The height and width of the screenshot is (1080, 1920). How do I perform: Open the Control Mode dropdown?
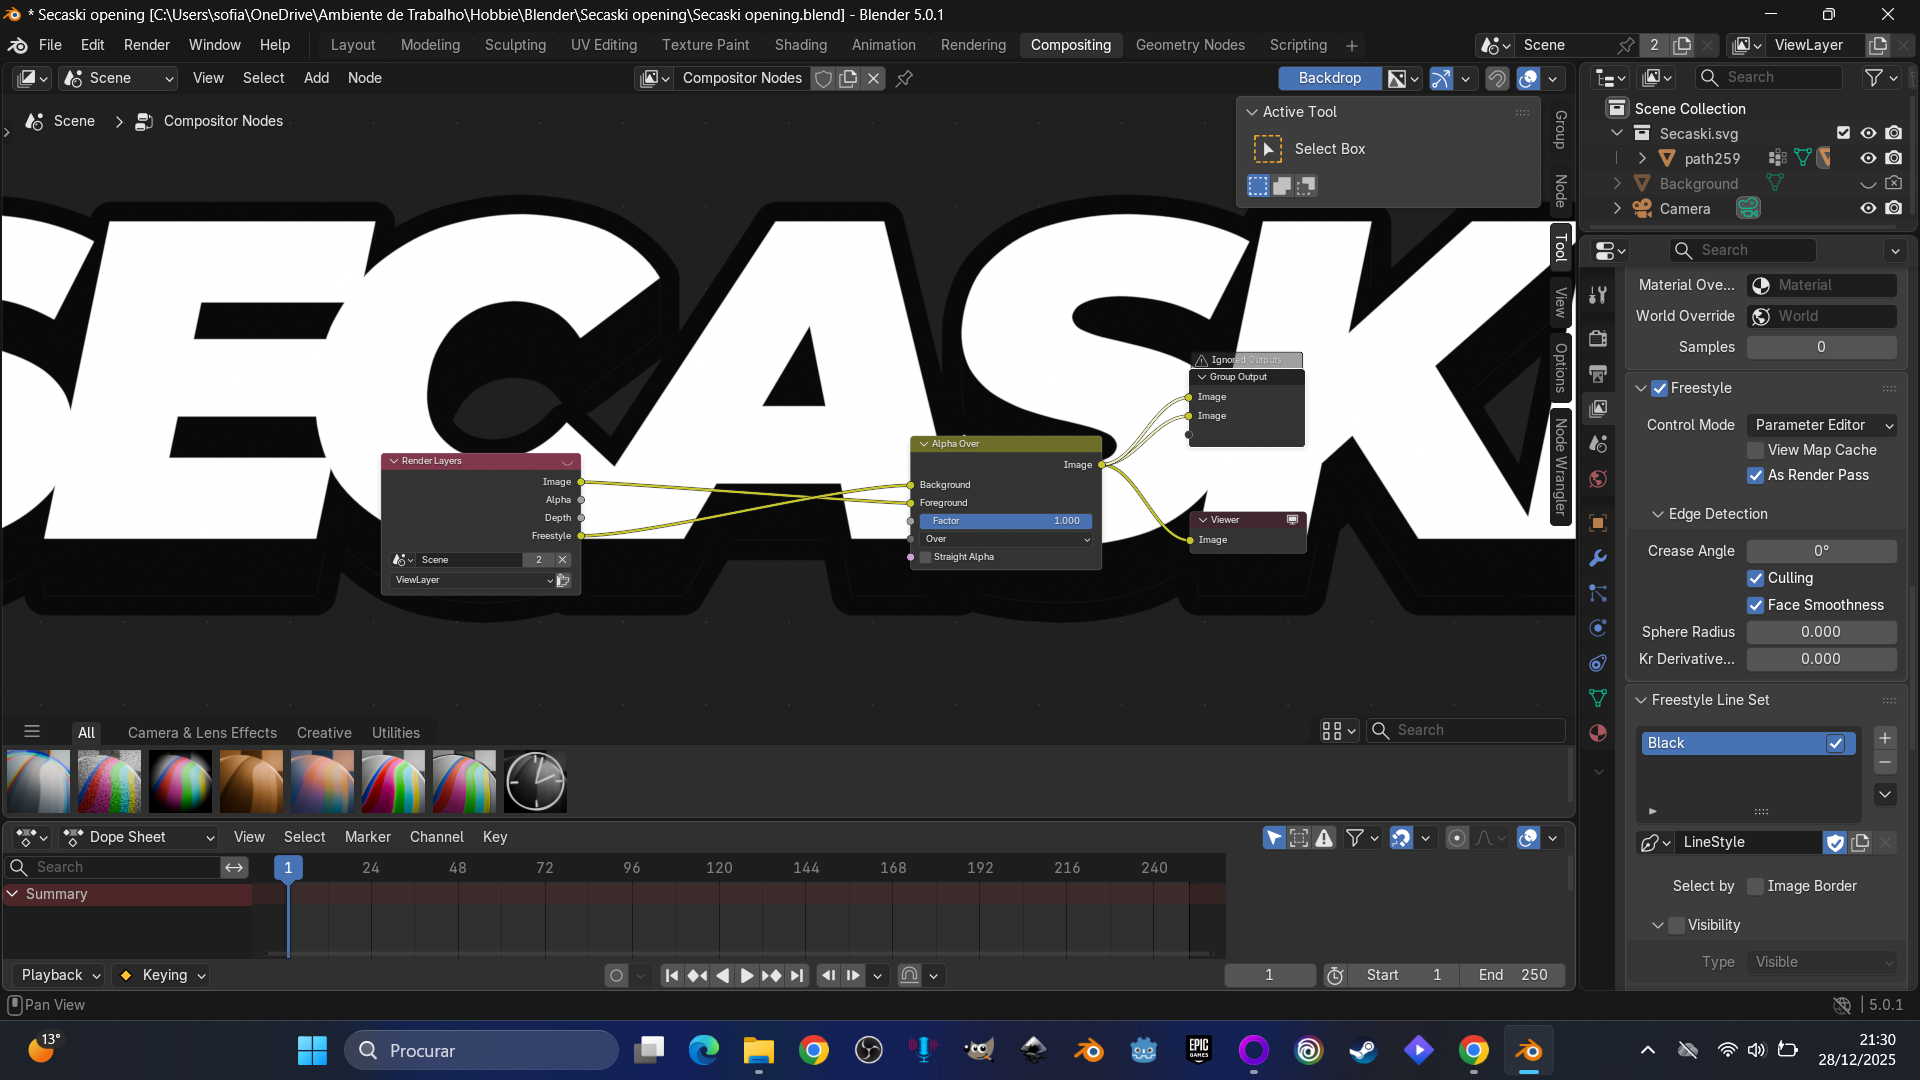tap(1822, 425)
